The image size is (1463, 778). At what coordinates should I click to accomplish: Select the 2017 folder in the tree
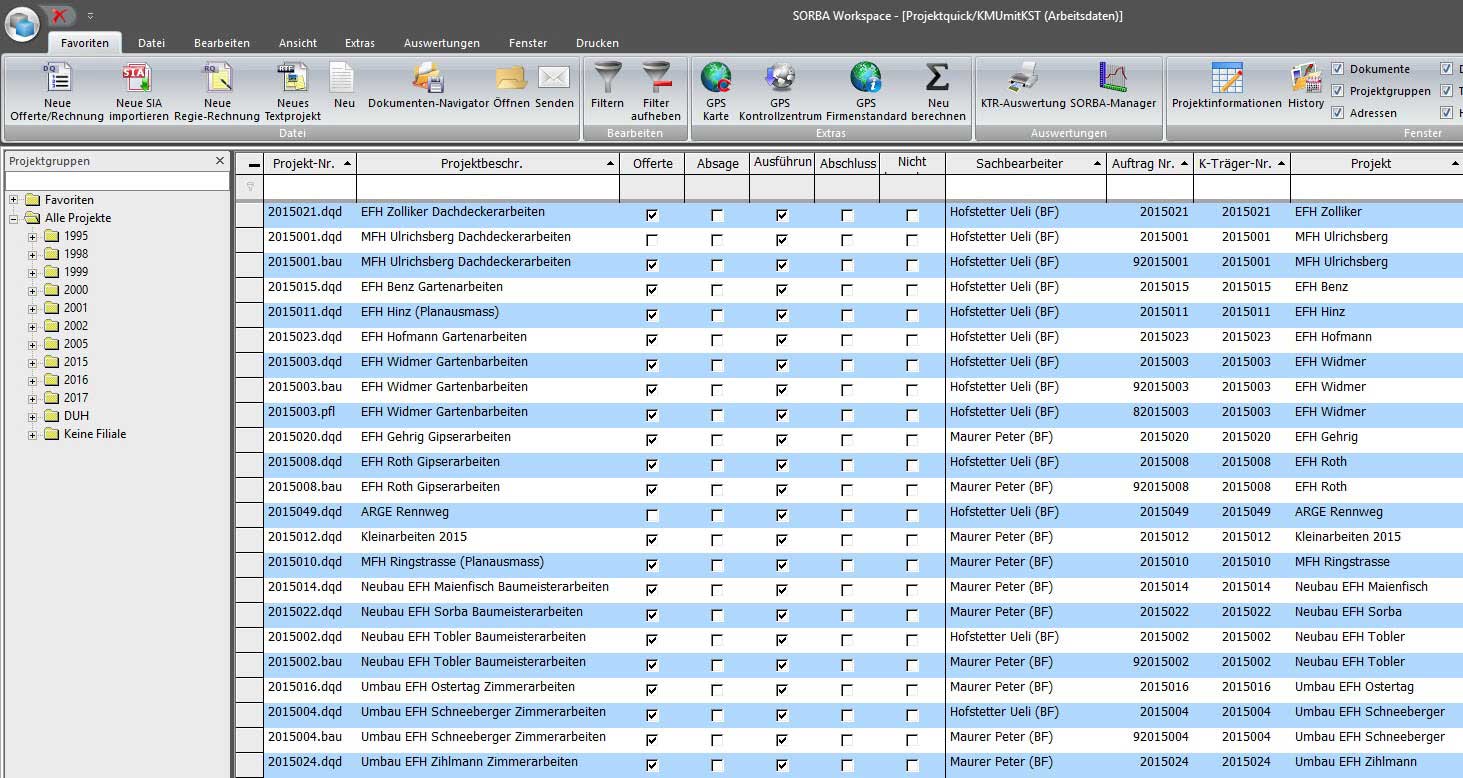(76, 398)
